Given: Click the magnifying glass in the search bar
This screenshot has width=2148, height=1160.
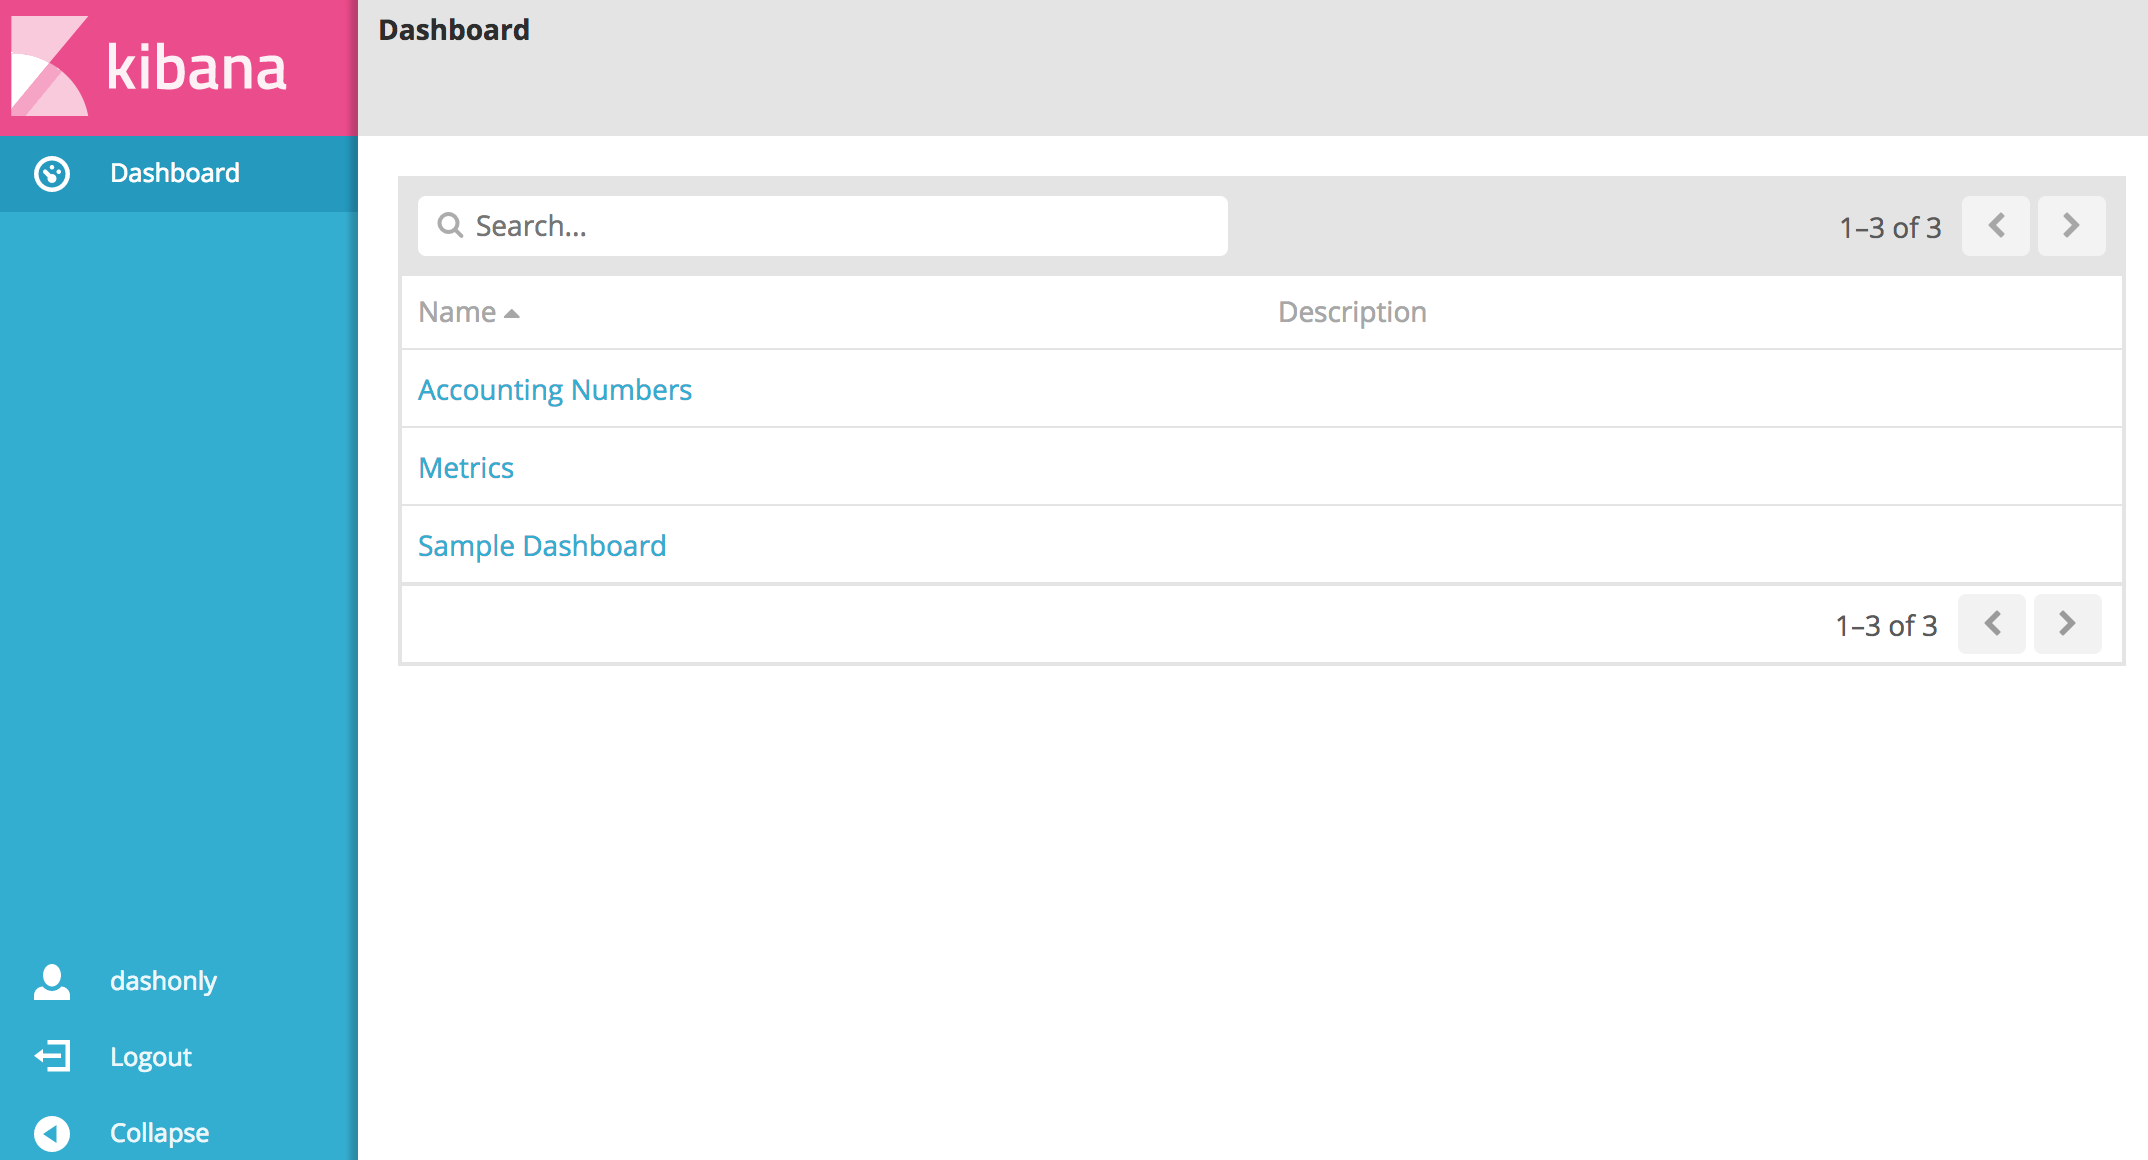Looking at the screenshot, I should (450, 226).
